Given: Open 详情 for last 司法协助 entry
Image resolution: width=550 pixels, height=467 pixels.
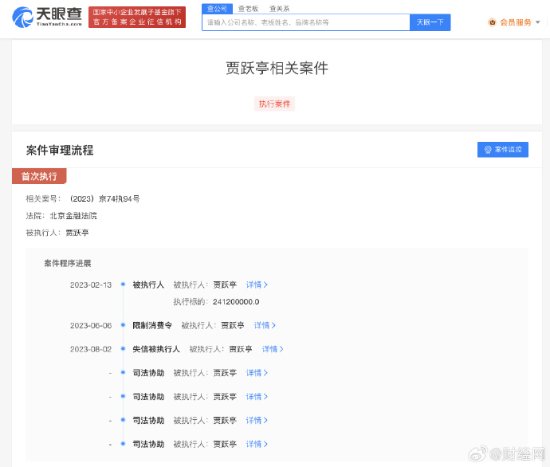Looking at the screenshot, I should click(257, 444).
